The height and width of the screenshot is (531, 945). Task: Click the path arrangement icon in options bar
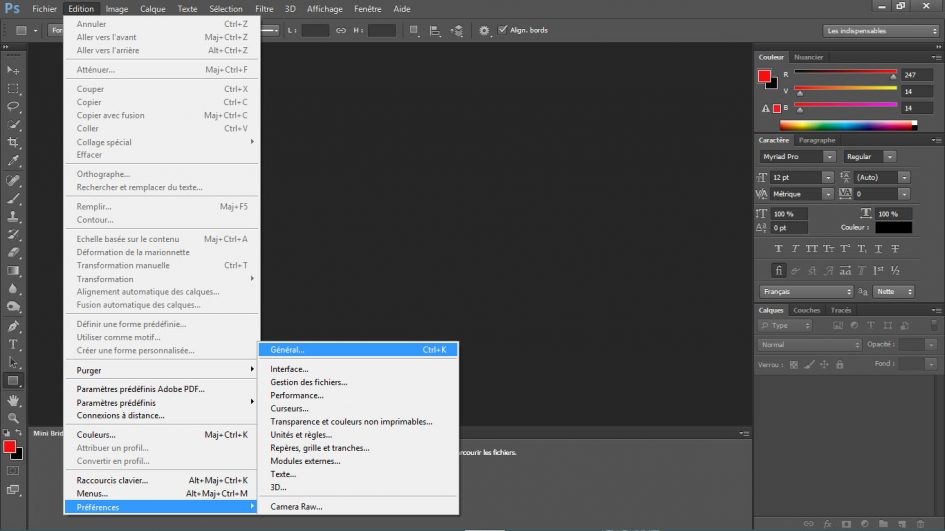pos(457,30)
